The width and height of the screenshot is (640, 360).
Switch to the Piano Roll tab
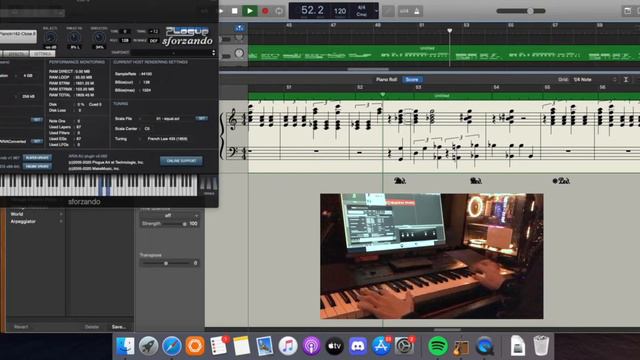(x=386, y=80)
